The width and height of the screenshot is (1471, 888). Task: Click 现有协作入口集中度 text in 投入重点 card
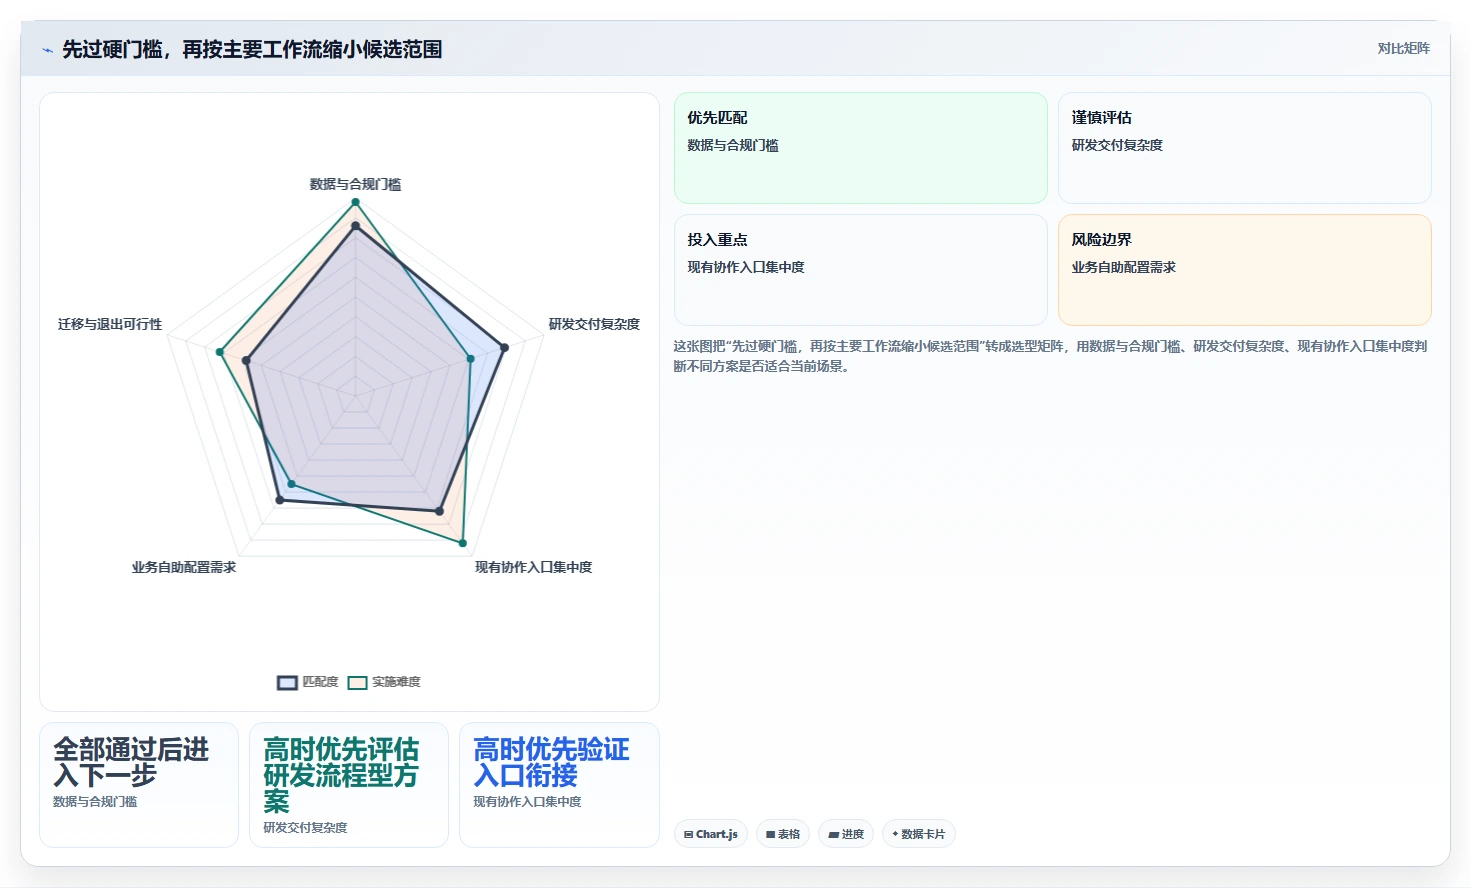[x=746, y=267]
